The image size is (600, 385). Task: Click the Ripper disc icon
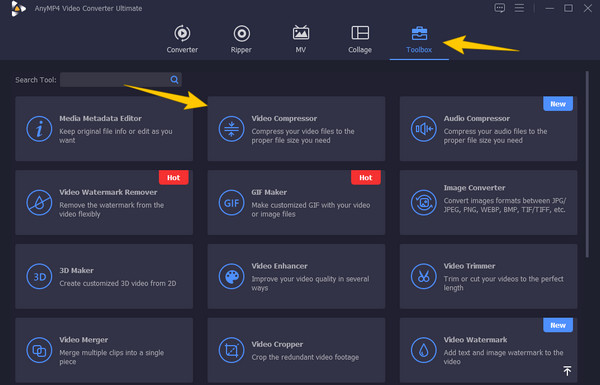coord(242,33)
